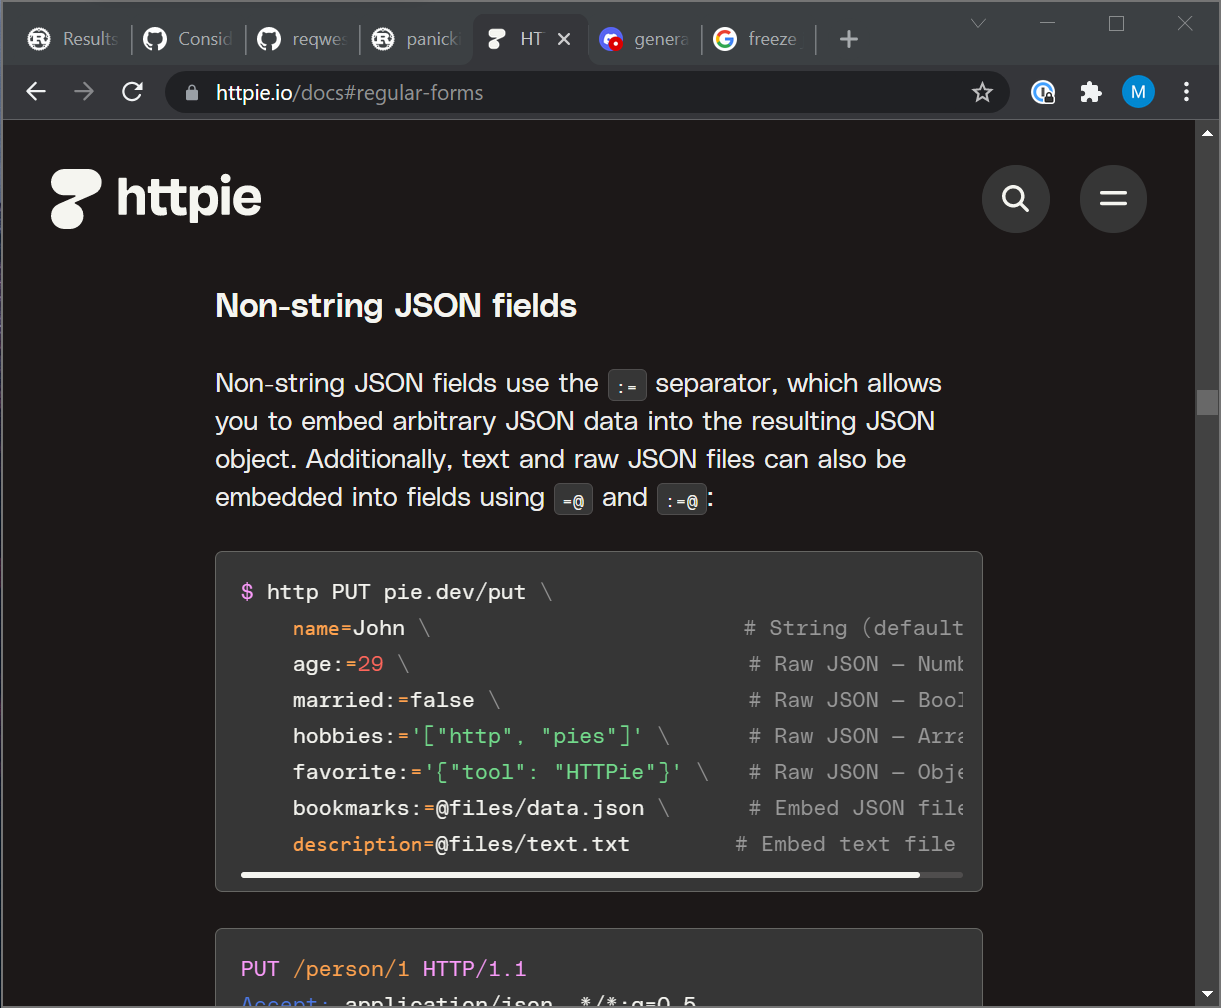Click the scrollbar down arrow

(x=1207, y=996)
